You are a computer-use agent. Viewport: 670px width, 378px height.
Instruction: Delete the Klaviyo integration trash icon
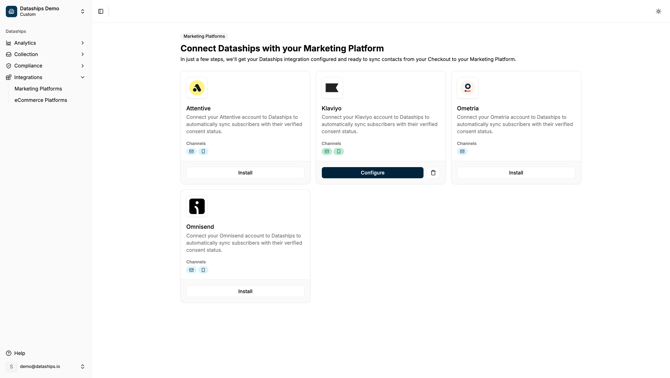(433, 173)
